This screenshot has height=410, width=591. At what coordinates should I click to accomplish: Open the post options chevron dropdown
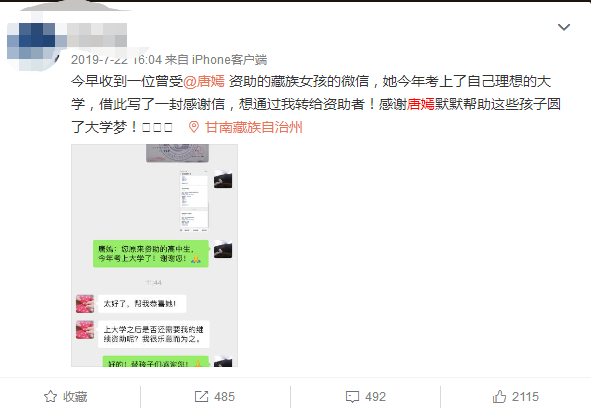click(563, 27)
